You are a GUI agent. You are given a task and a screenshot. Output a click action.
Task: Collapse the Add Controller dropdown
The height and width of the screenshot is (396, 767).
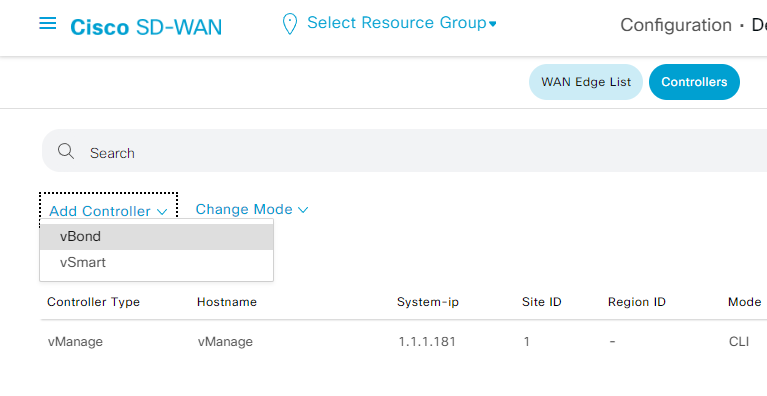pos(108,211)
